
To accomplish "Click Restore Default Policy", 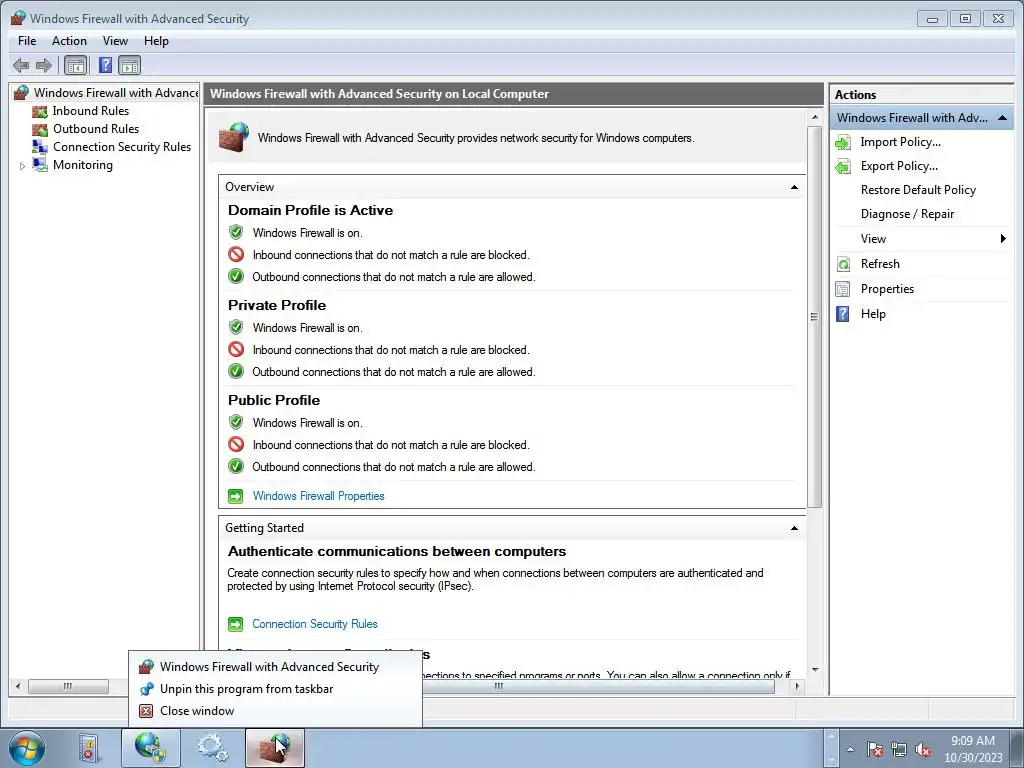I will 918,190.
